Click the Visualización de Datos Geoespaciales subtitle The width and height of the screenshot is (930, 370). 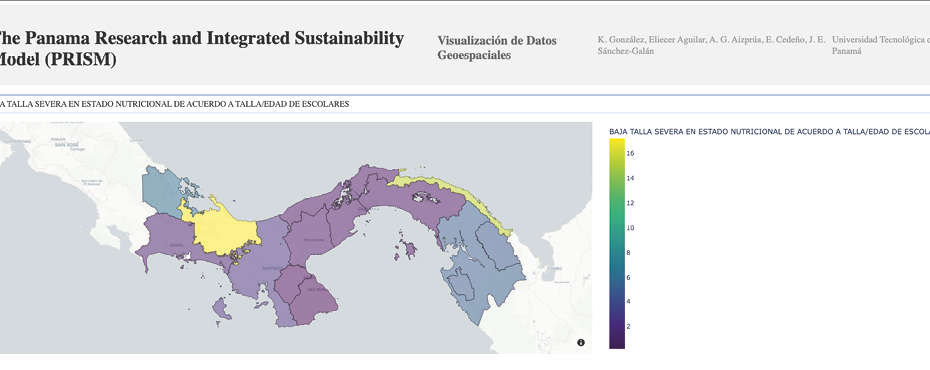click(x=497, y=48)
